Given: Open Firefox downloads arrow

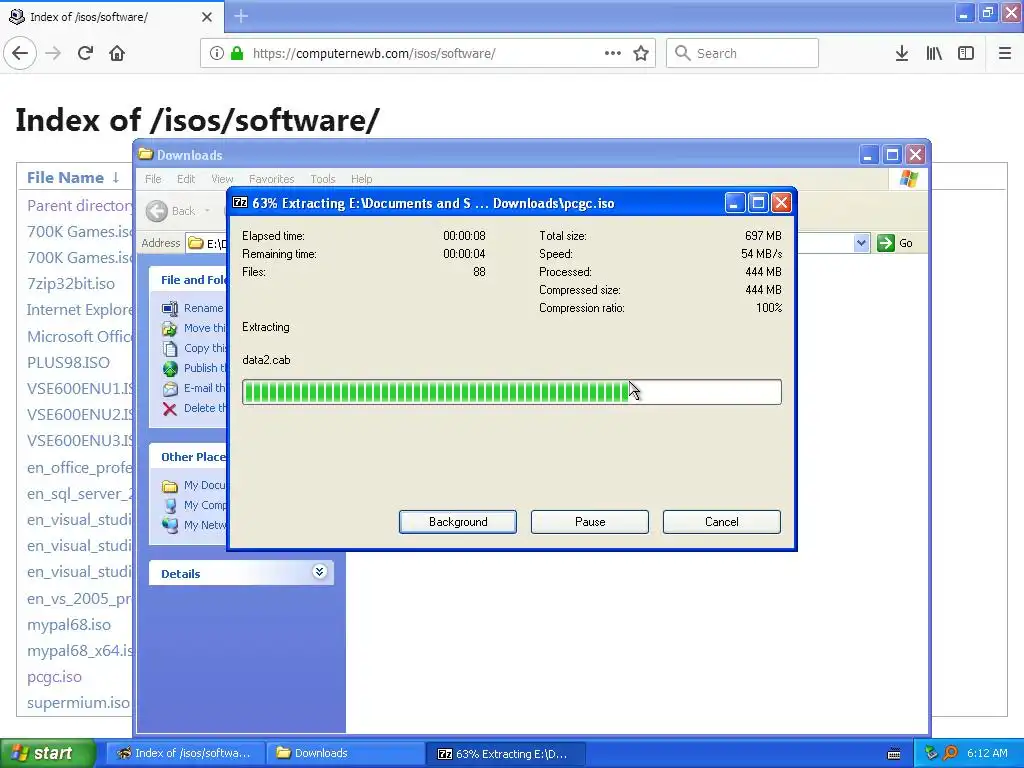Looking at the screenshot, I should click(902, 54).
